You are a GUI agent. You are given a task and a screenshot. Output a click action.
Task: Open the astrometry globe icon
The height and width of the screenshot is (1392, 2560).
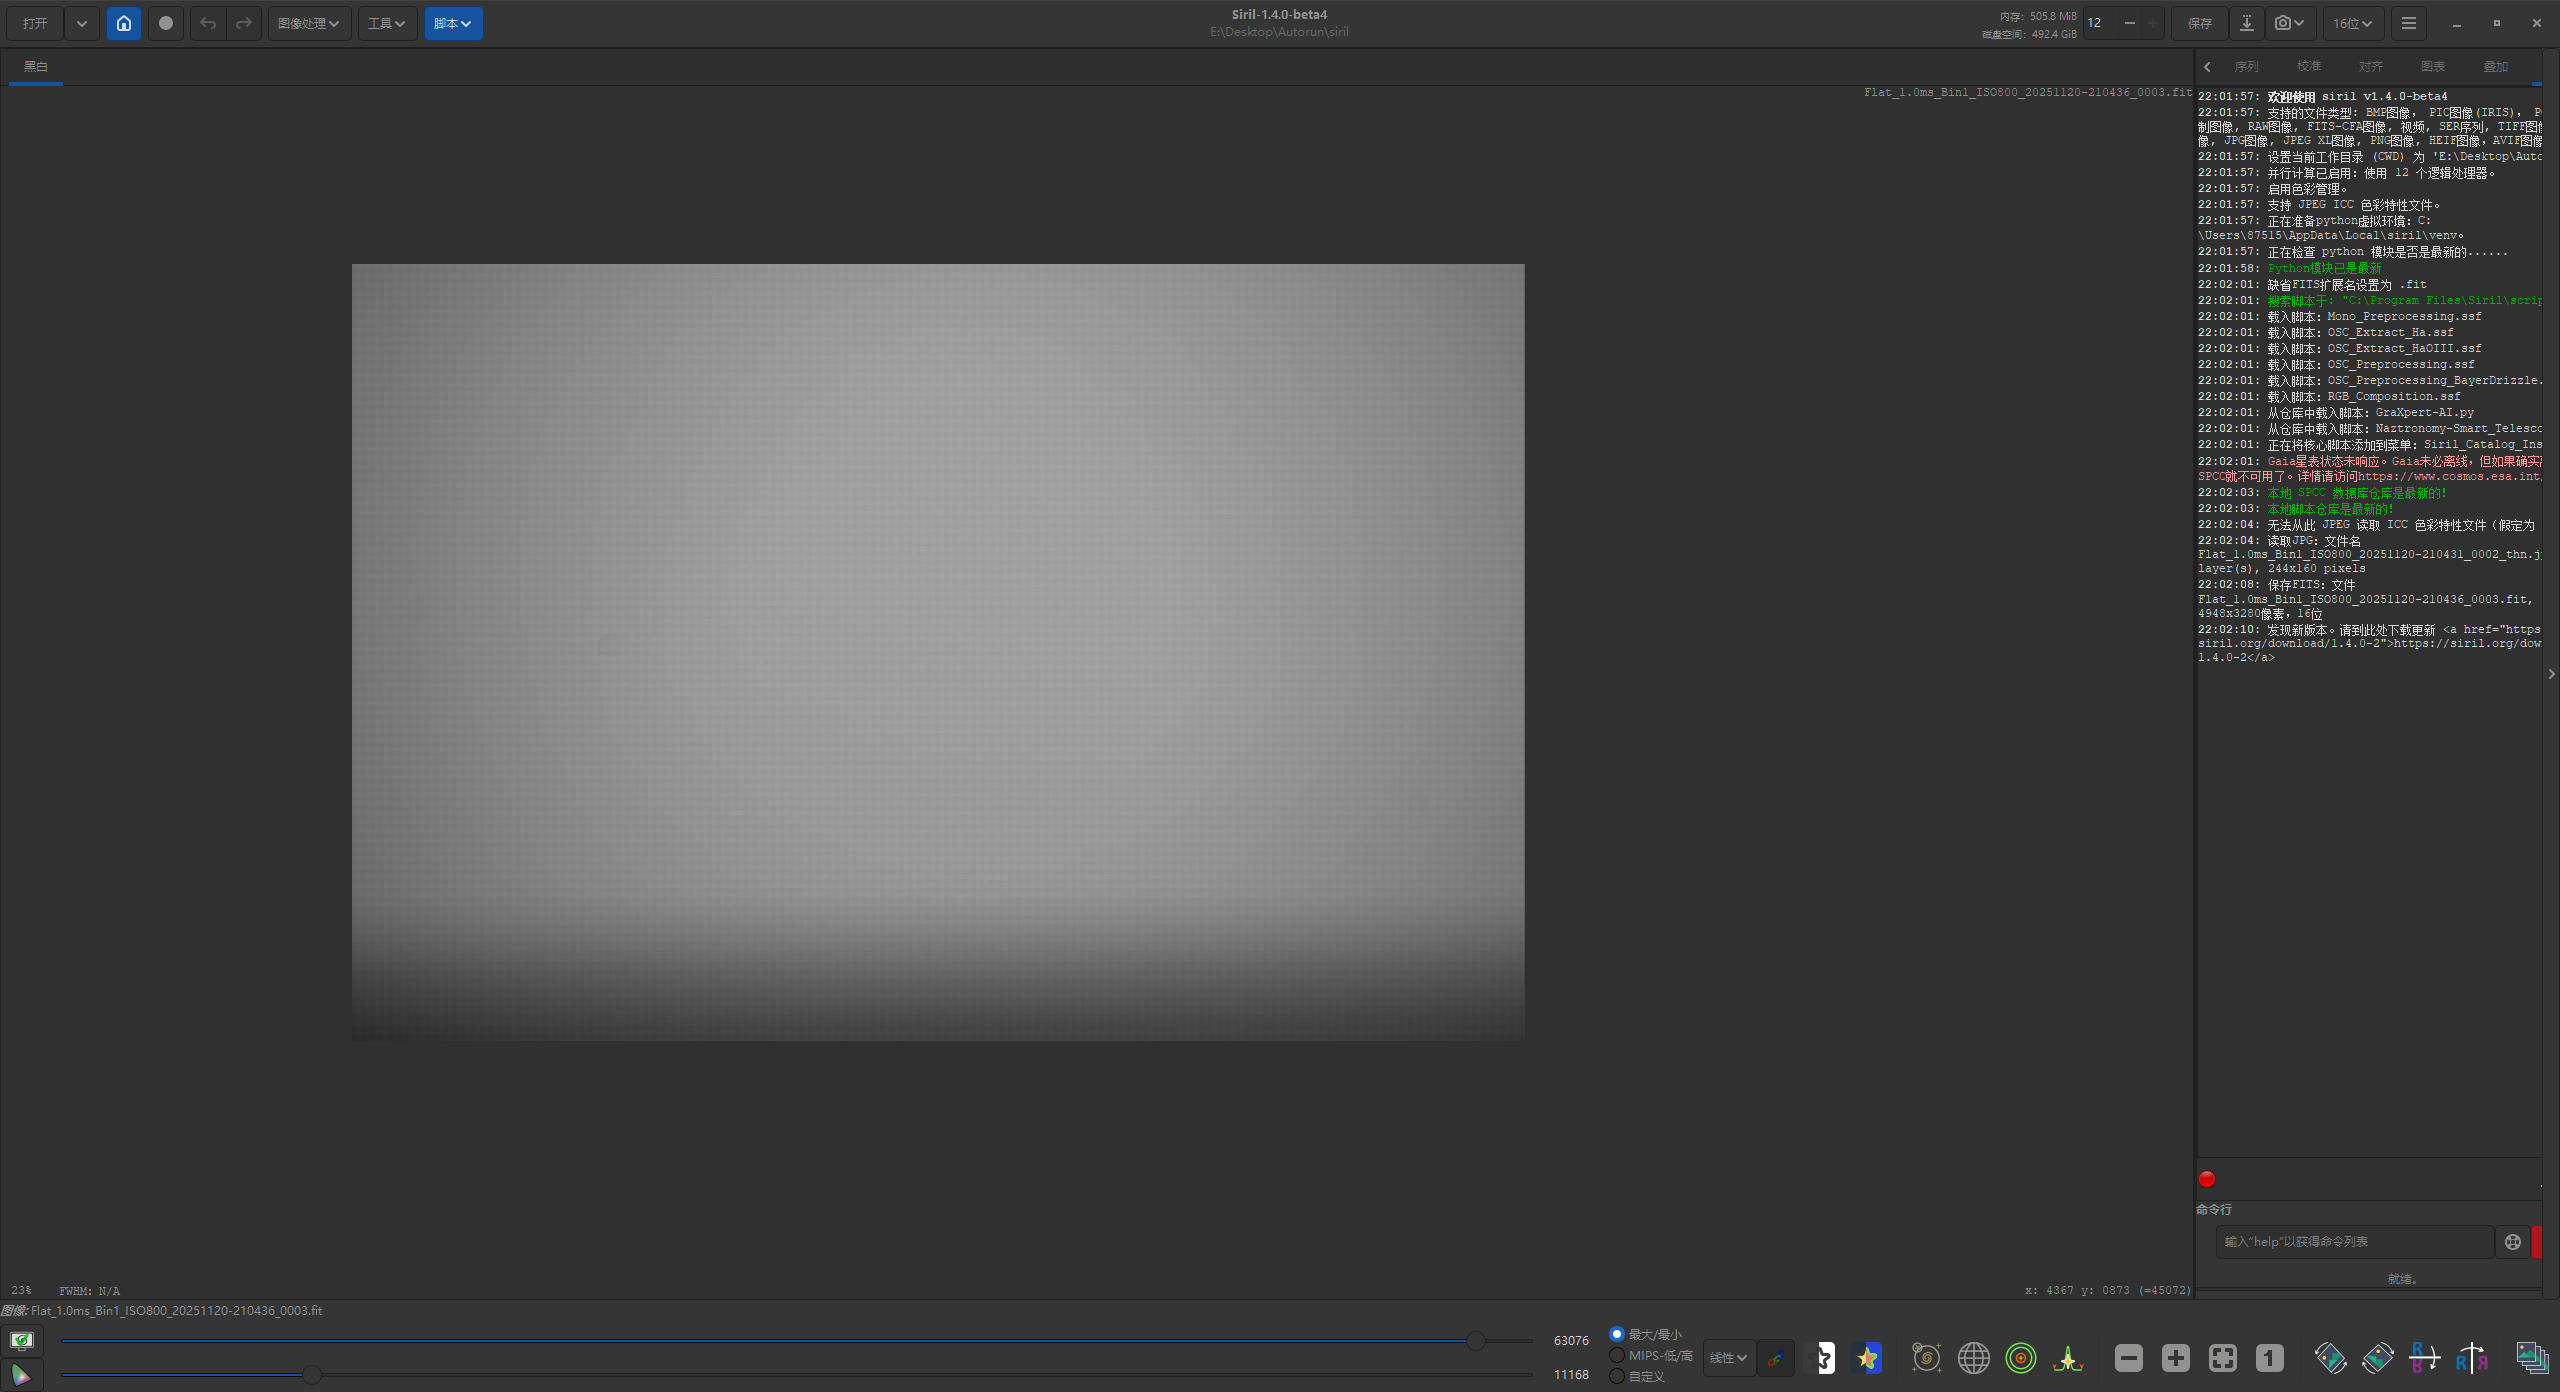[1973, 1358]
